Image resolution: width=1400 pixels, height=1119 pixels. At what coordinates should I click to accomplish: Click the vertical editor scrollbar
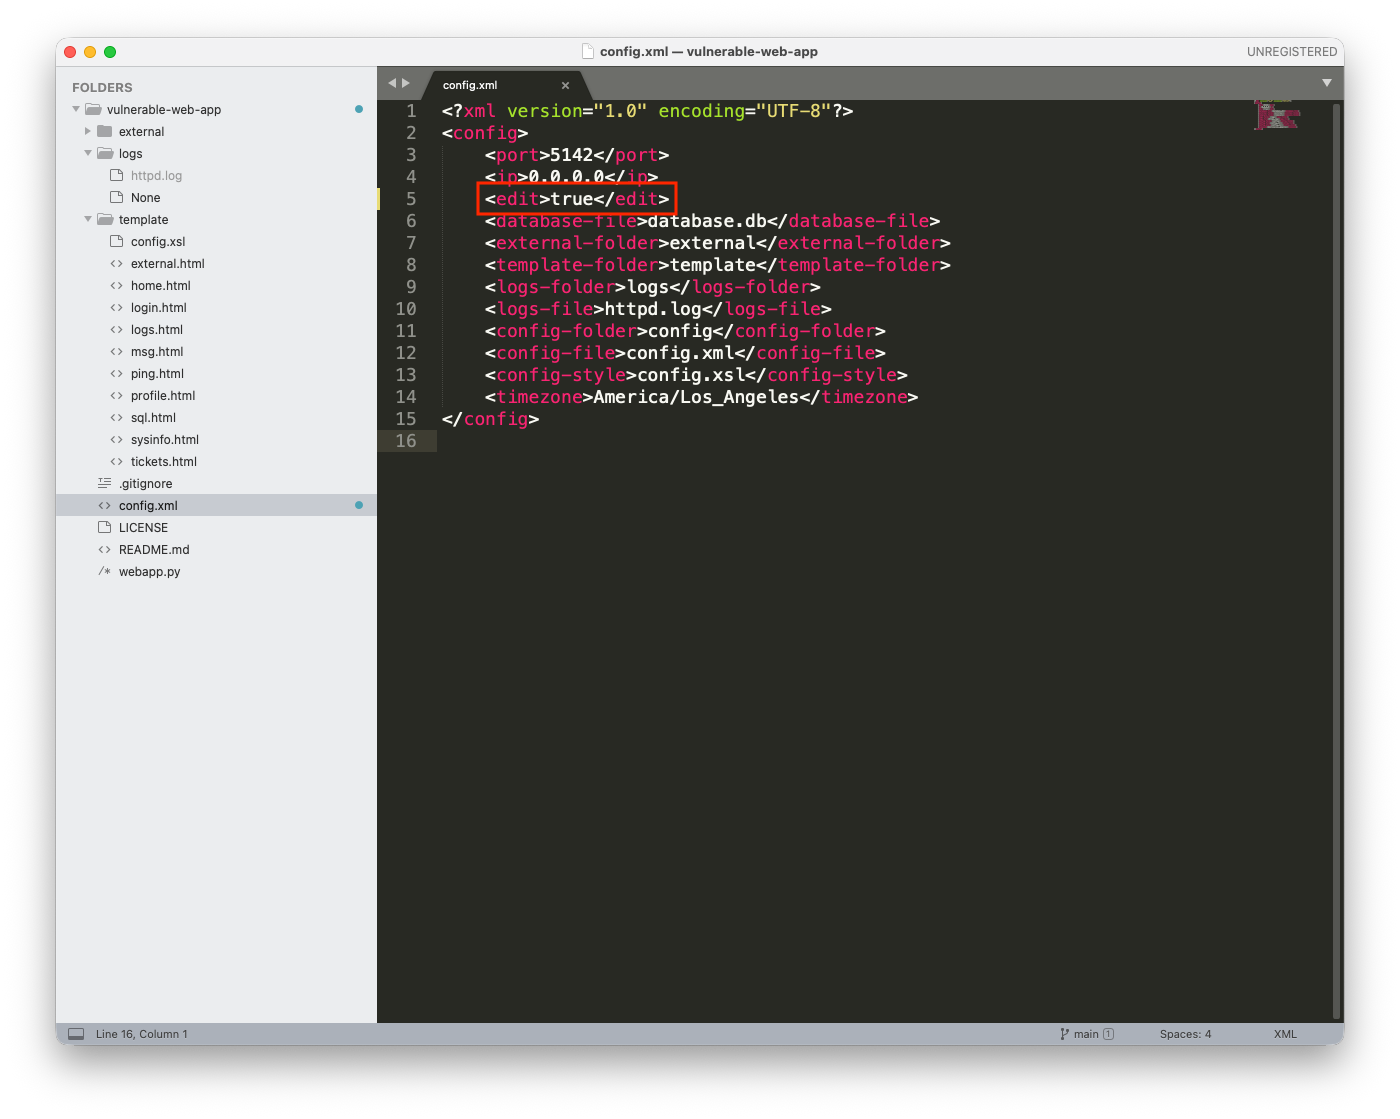tap(1337, 560)
